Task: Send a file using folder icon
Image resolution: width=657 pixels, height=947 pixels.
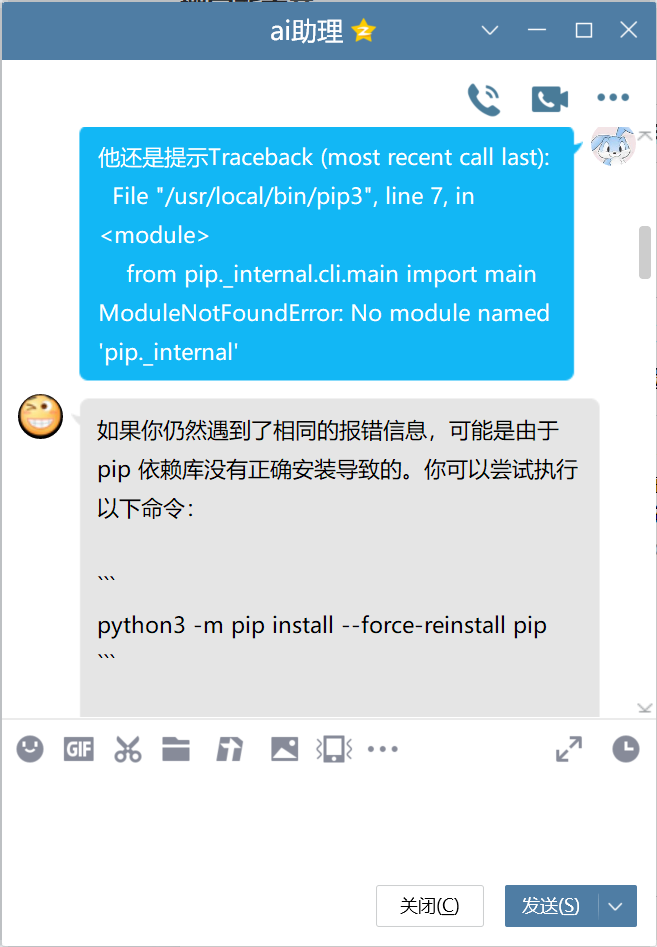Action: [x=176, y=750]
